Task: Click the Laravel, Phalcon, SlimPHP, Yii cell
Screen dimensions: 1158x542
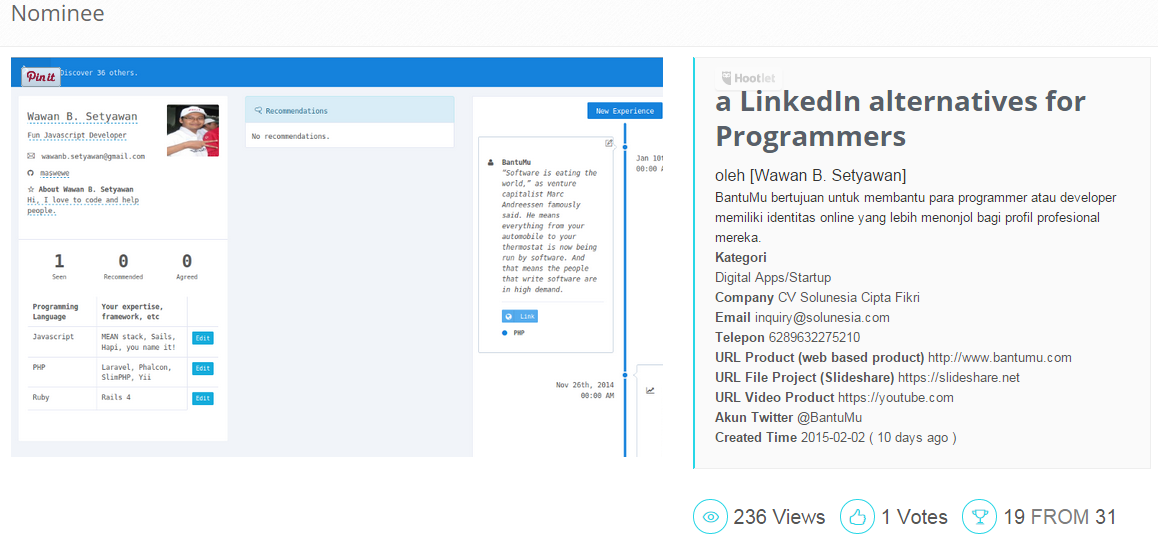Action: pyautogui.click(x=142, y=372)
